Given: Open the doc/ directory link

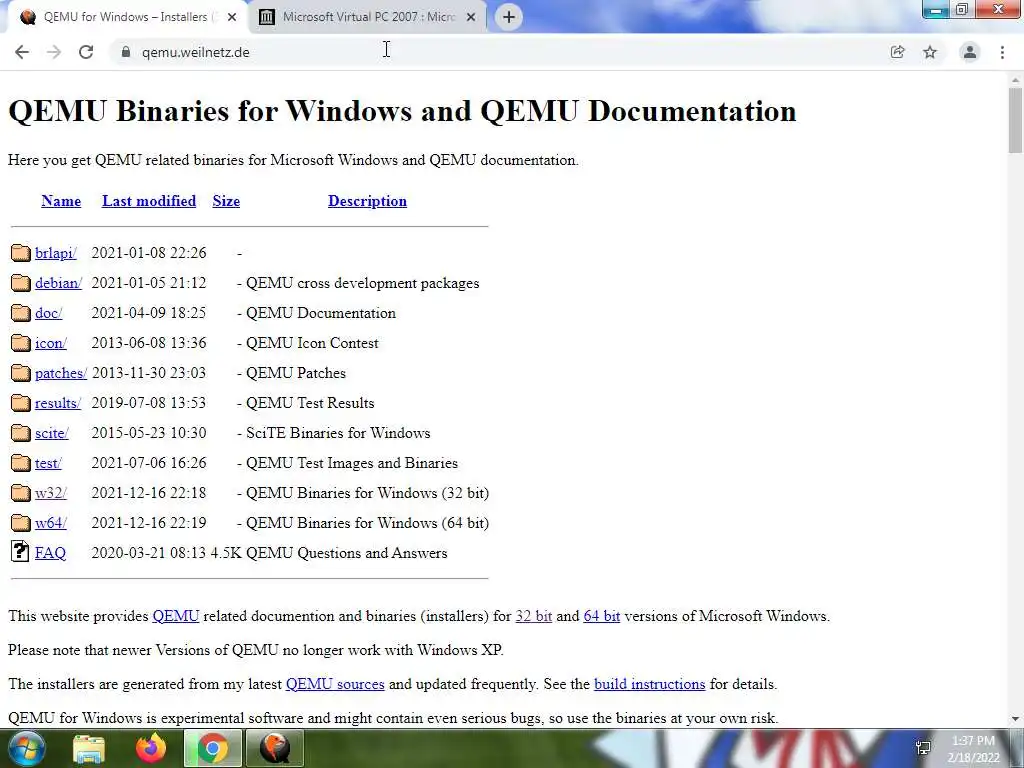Looking at the screenshot, I should coord(48,313).
